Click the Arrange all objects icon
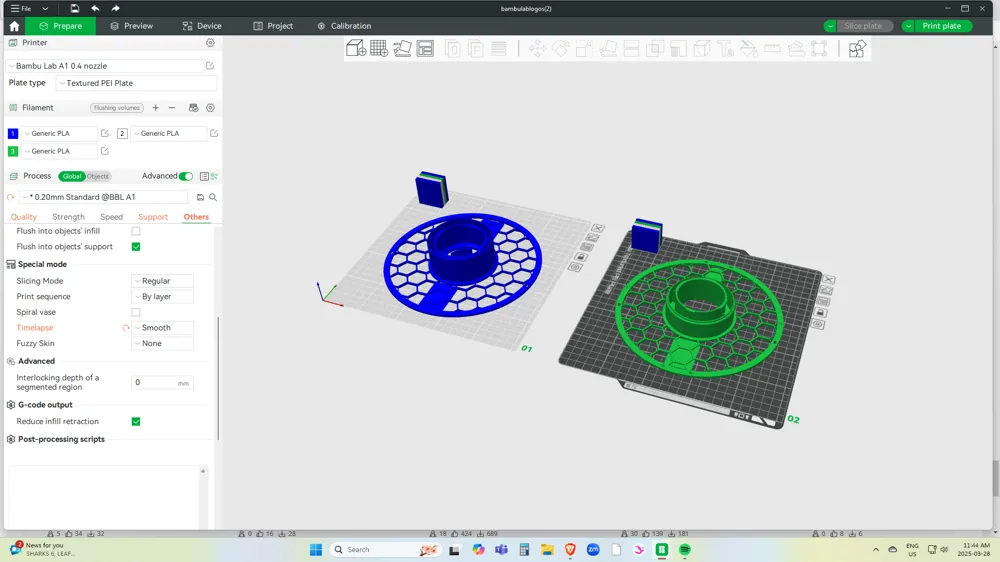The height and width of the screenshot is (562, 1000). pyautogui.click(x=425, y=48)
